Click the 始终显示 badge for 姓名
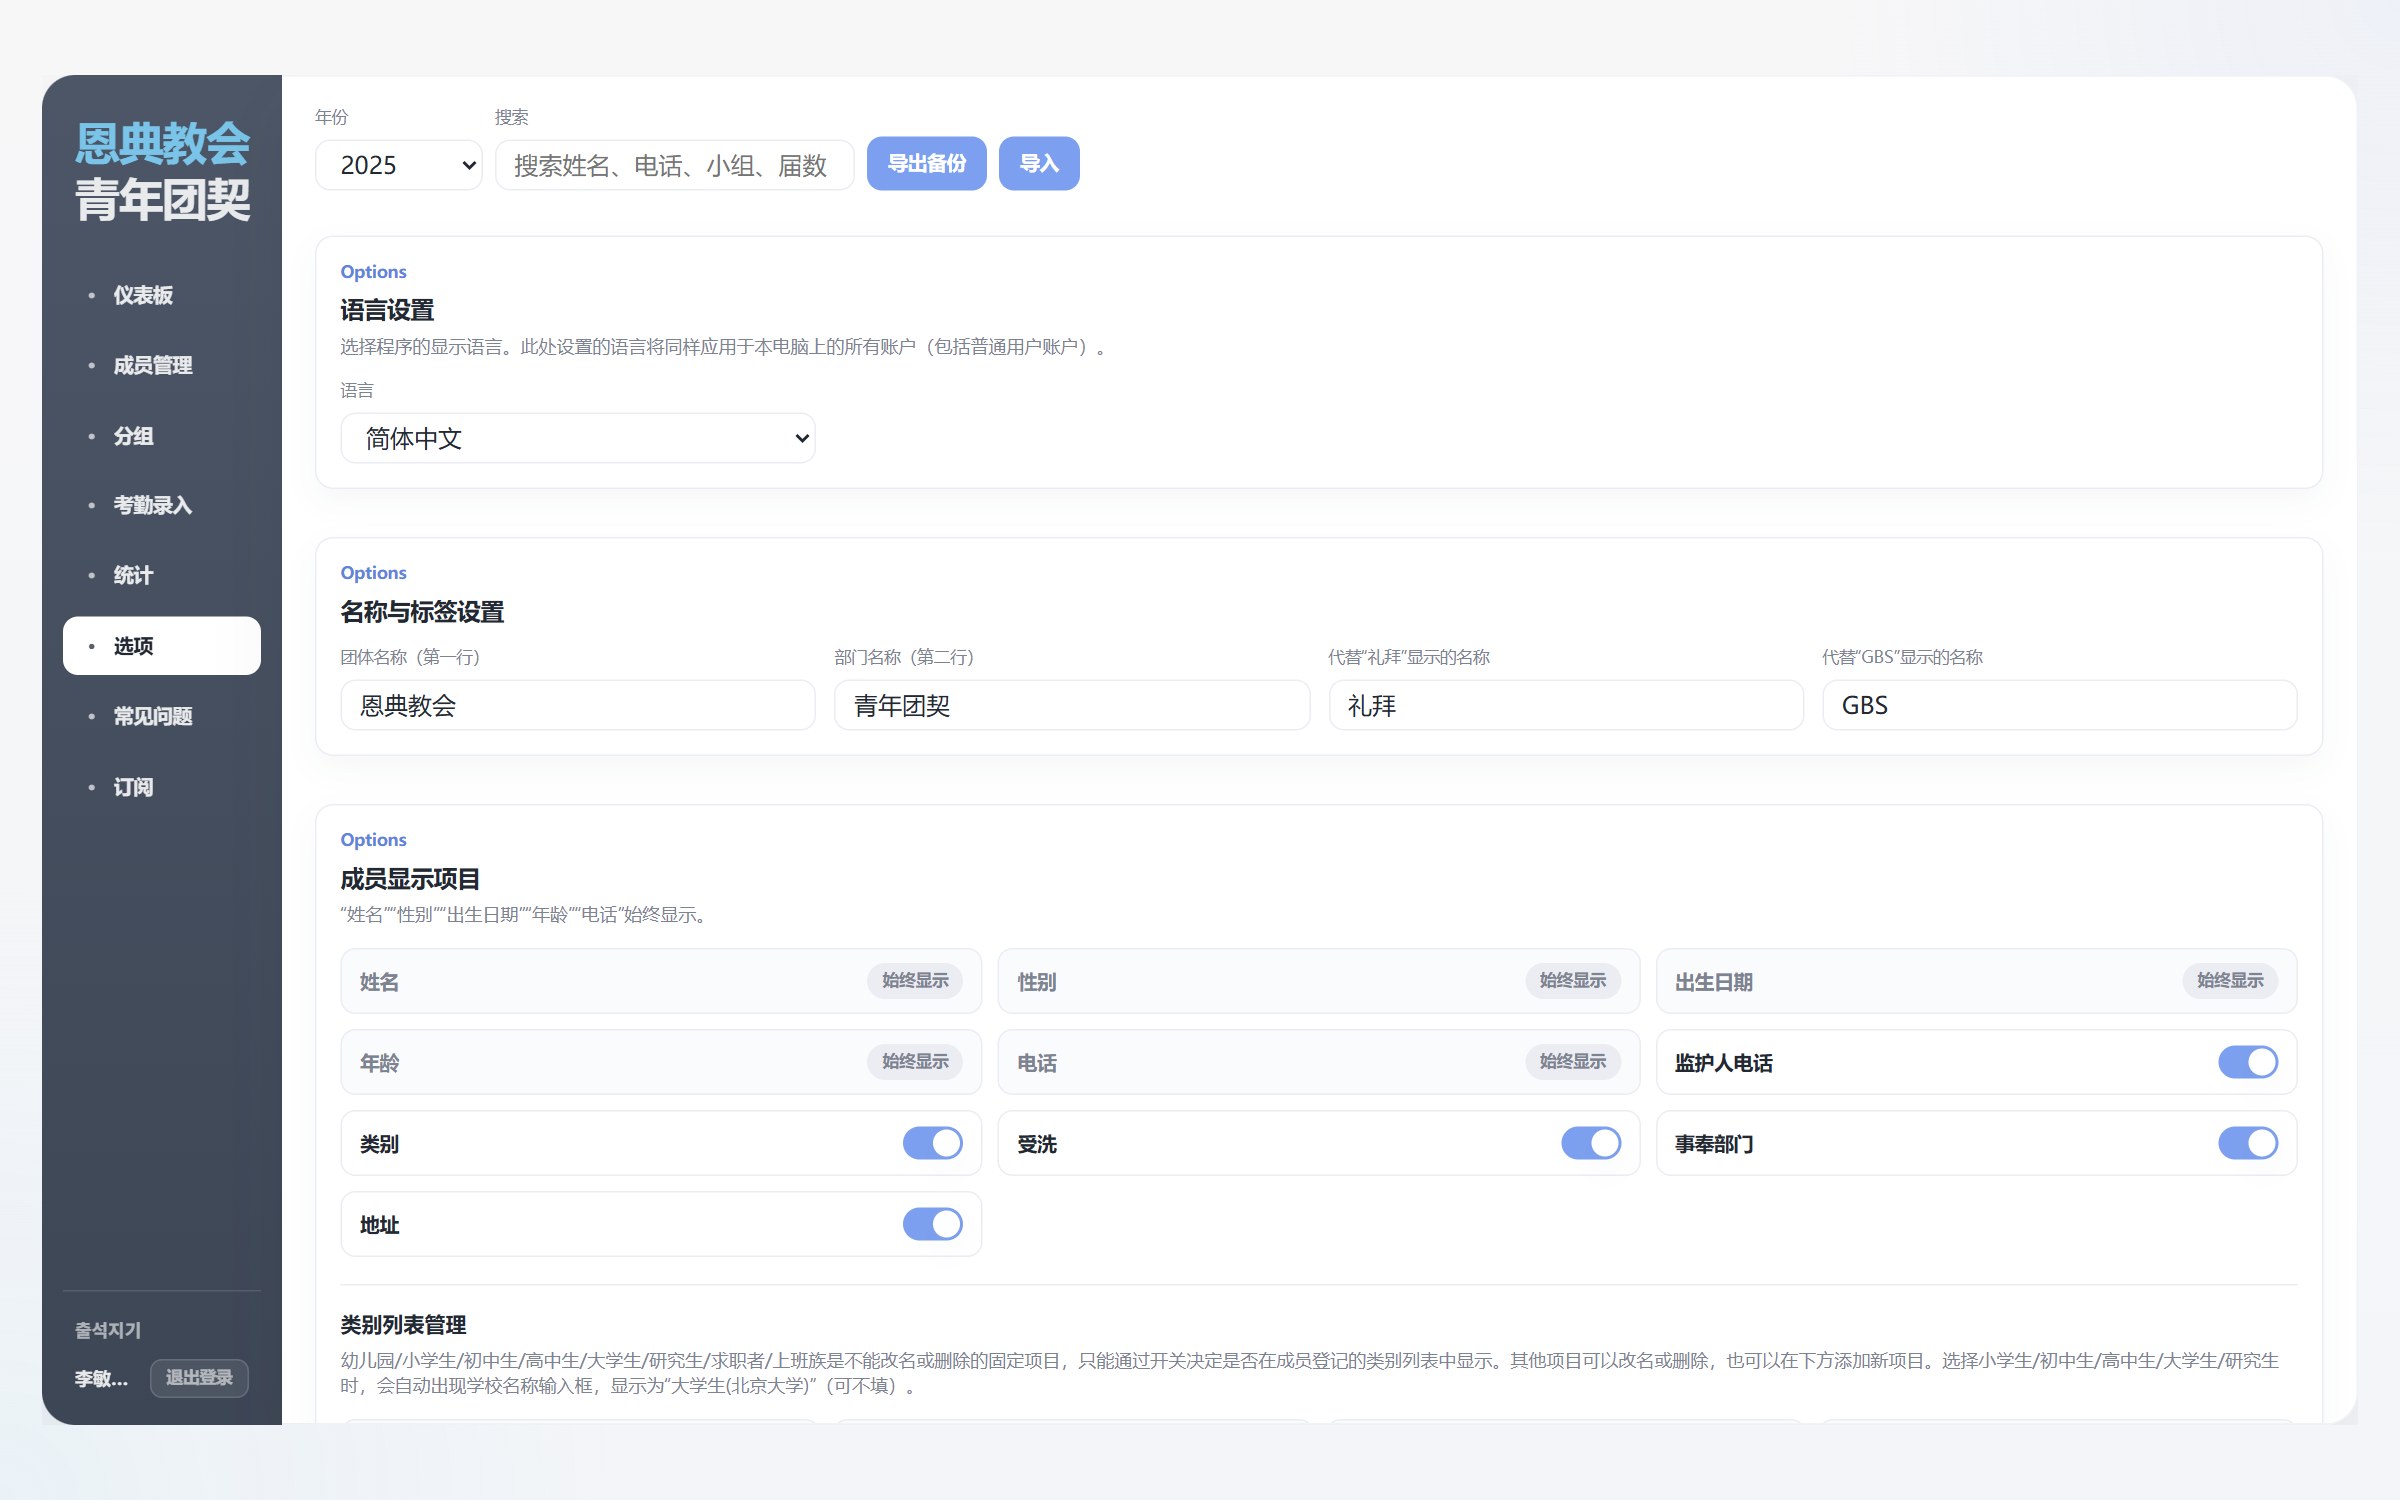Screen dimensions: 2400x1500 [x=915, y=981]
